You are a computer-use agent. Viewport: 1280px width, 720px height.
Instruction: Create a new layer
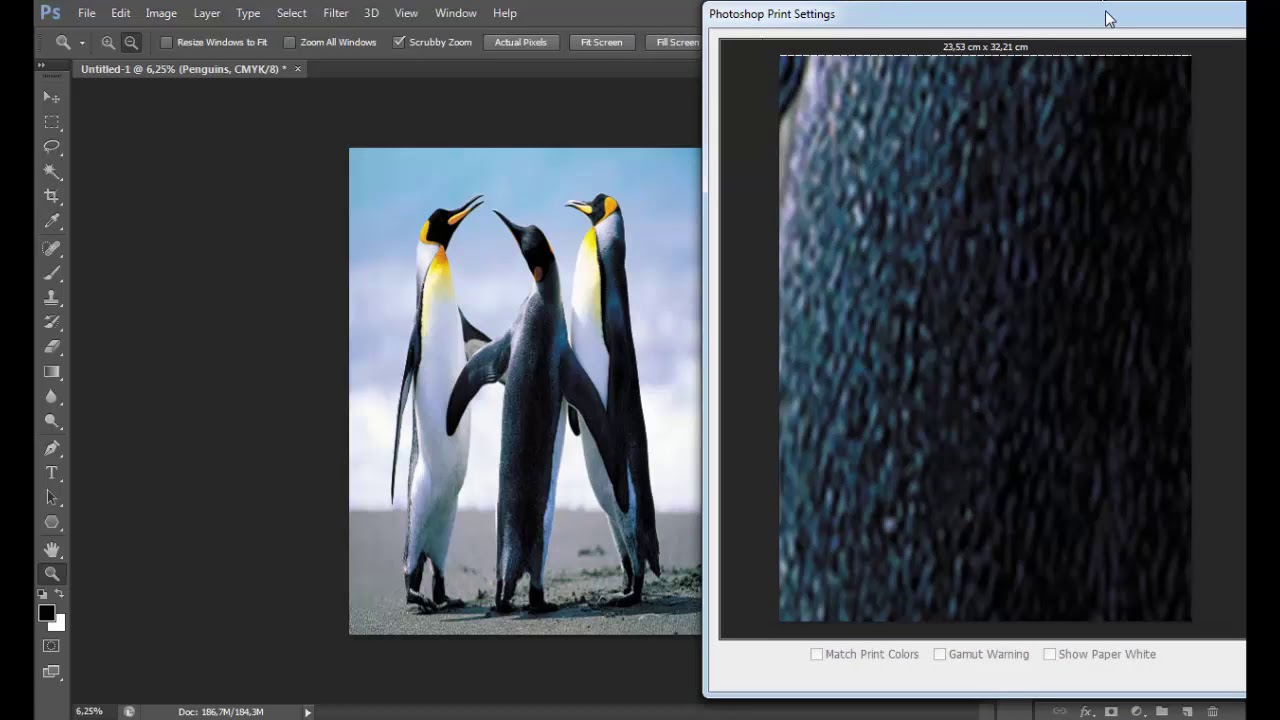[x=1187, y=712]
